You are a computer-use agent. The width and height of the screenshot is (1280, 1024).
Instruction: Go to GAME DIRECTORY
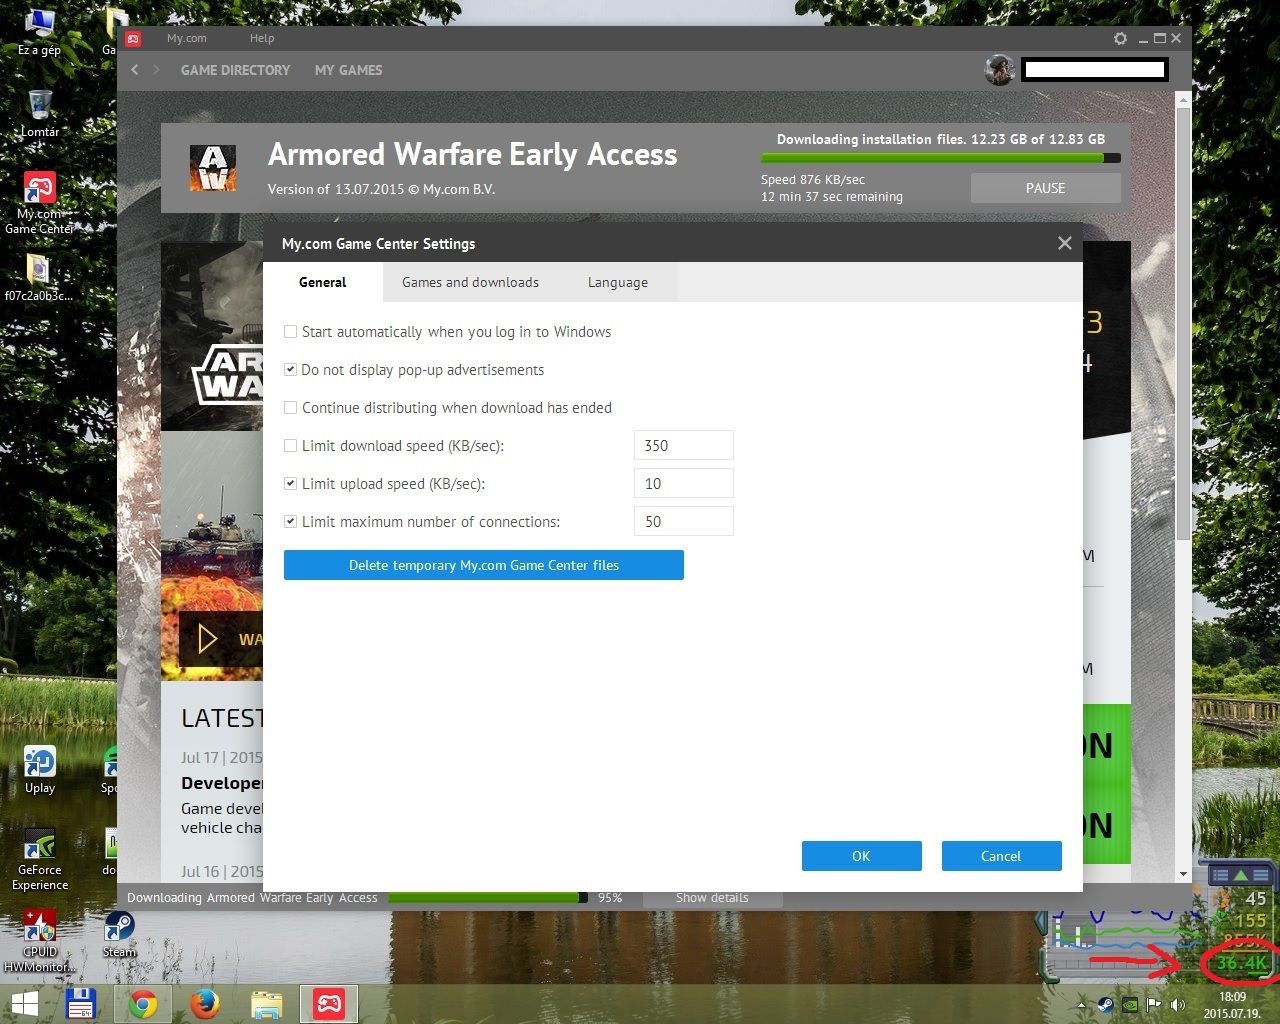pos(235,70)
